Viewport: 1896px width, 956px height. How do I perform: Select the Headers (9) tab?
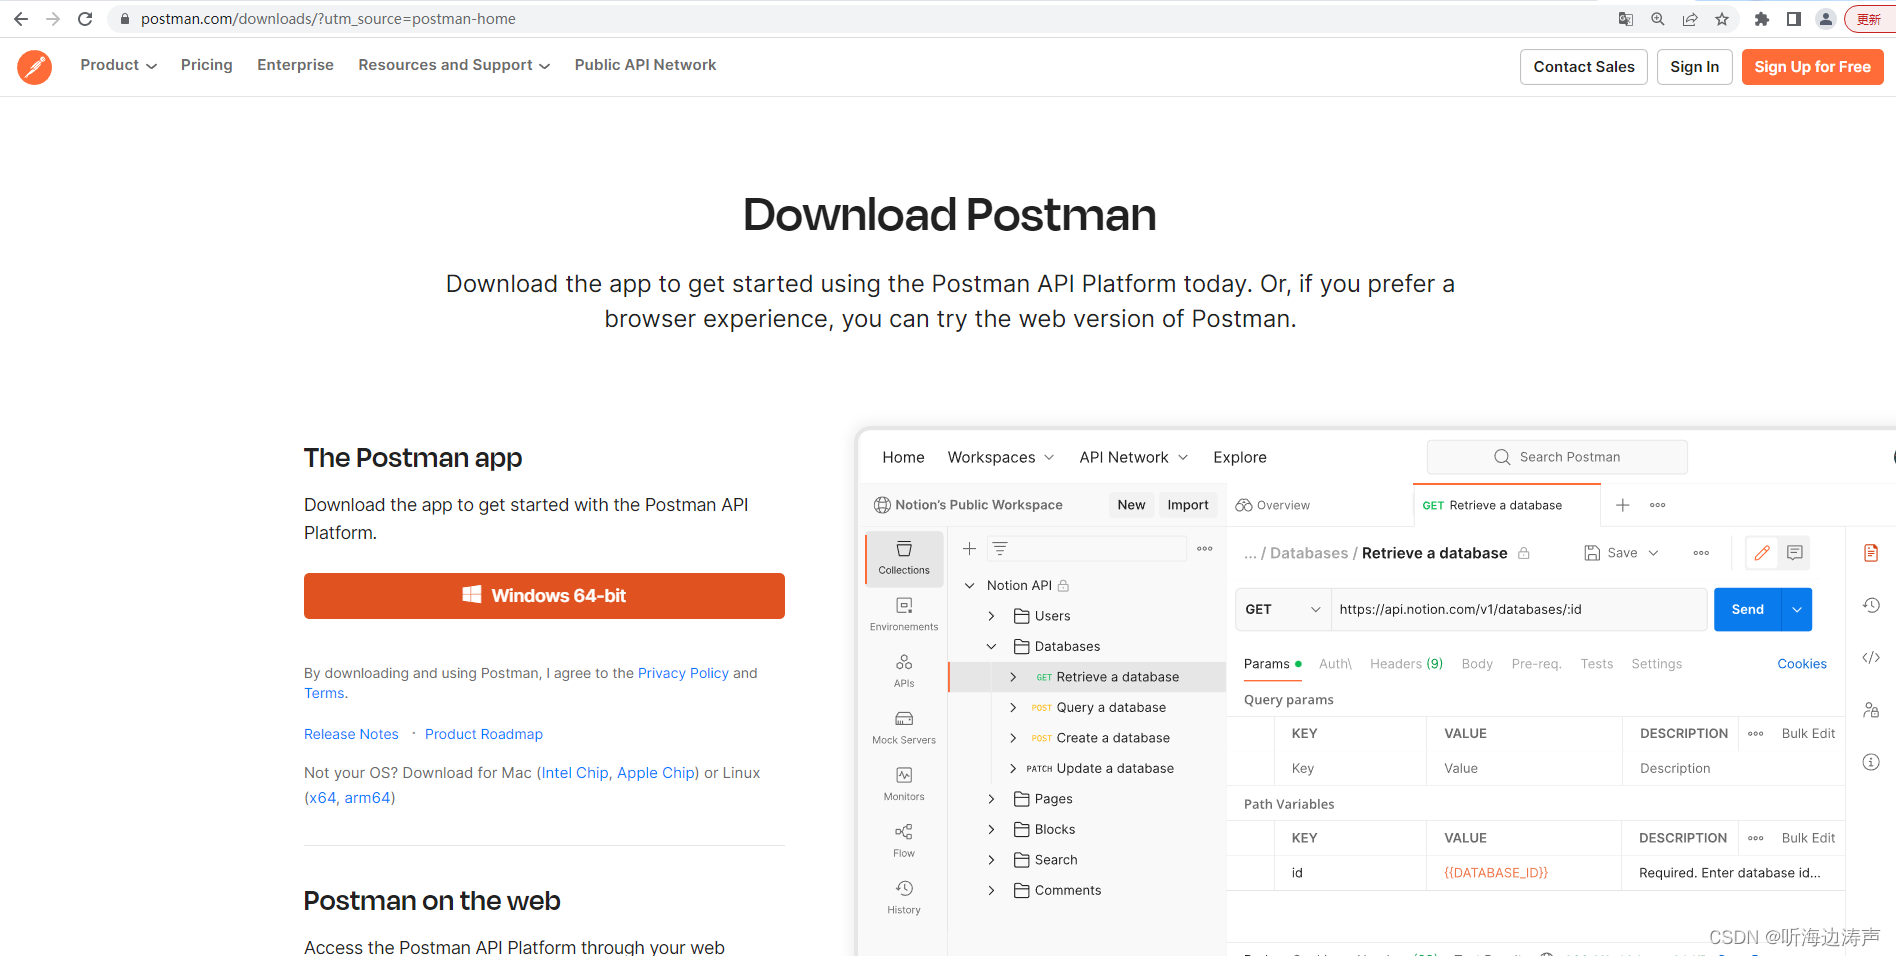click(x=1406, y=664)
